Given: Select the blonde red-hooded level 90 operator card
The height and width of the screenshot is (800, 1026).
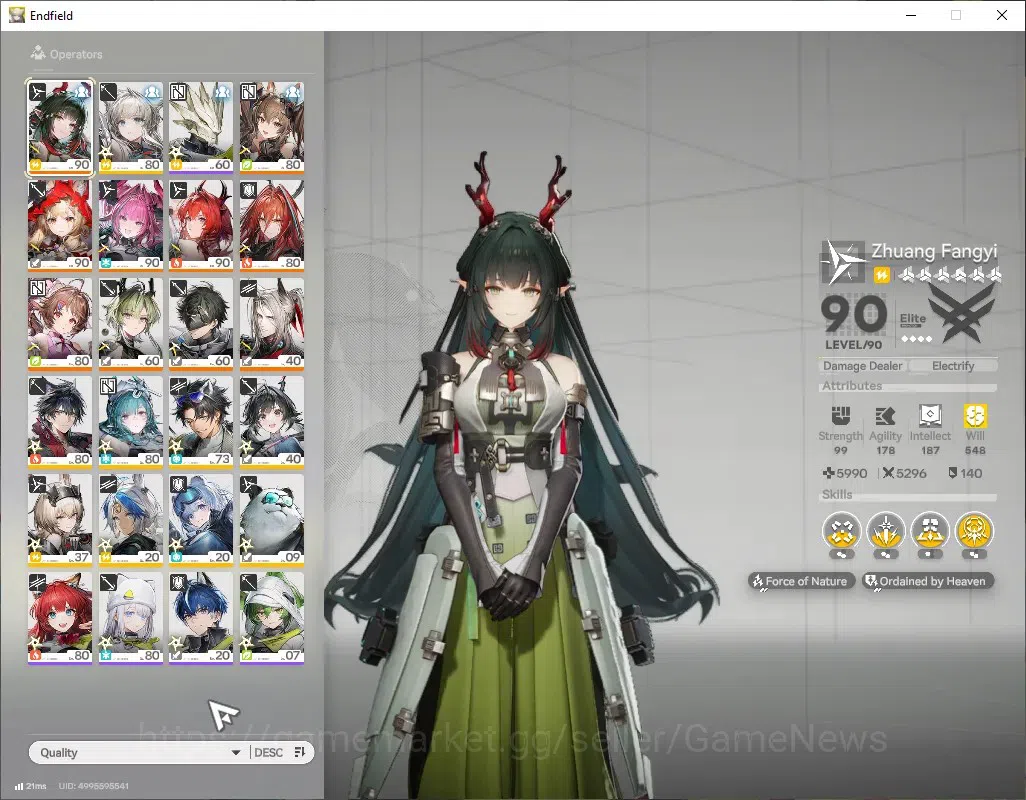Looking at the screenshot, I should point(60,225).
